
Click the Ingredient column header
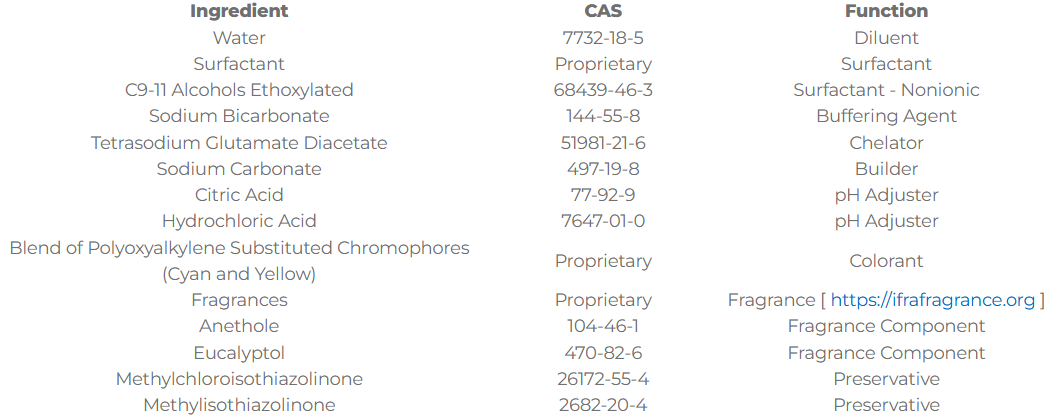point(239,11)
